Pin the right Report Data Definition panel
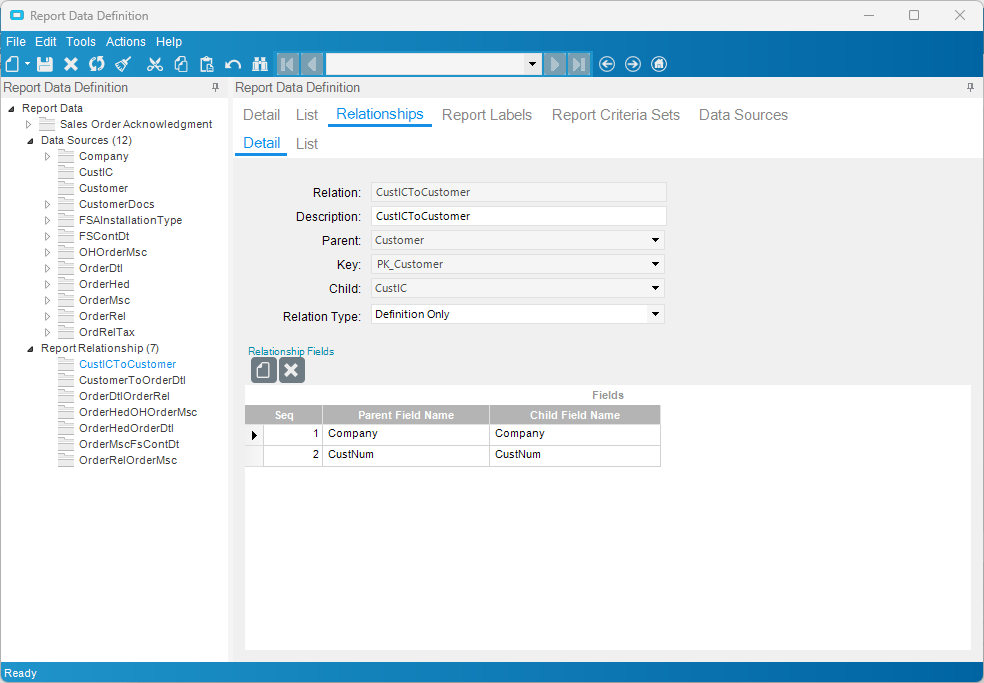The height and width of the screenshot is (683, 984). tap(970, 87)
